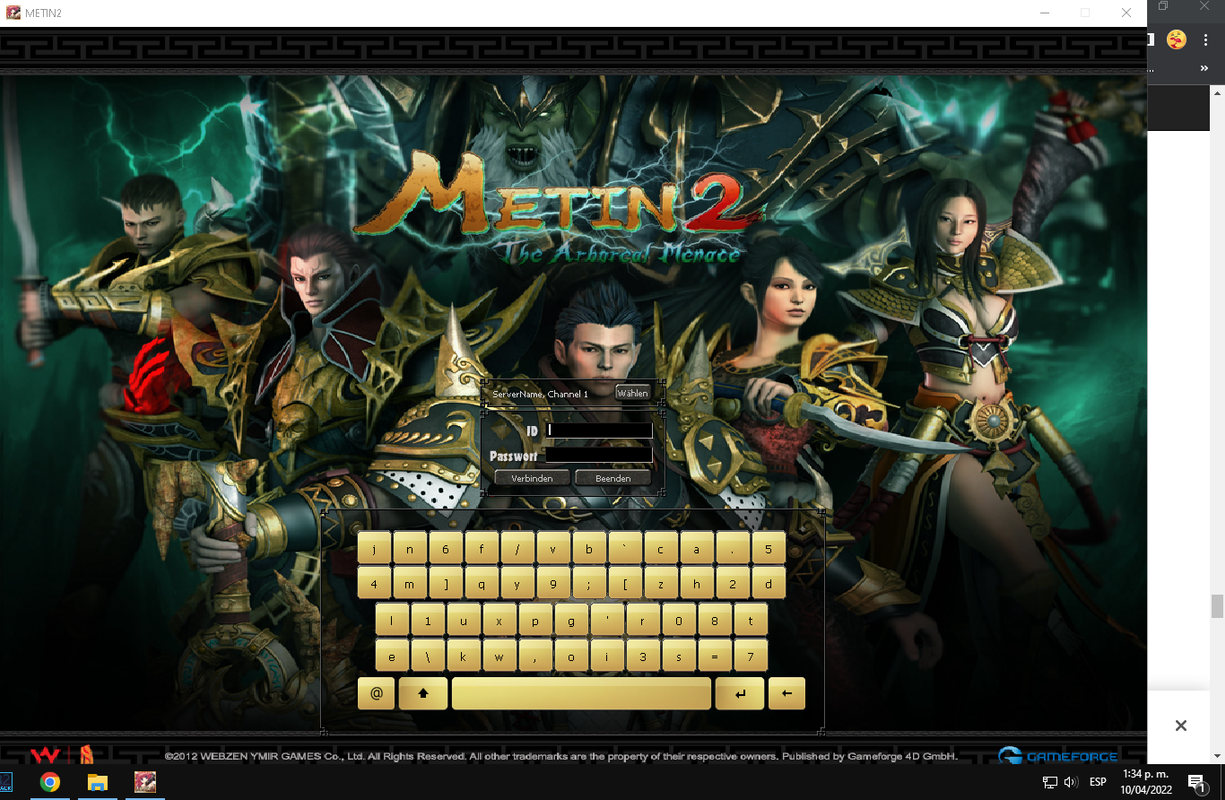Viewport: 1225px width, 800px height.
Task: Tap the letter w key
Action: coord(499,656)
